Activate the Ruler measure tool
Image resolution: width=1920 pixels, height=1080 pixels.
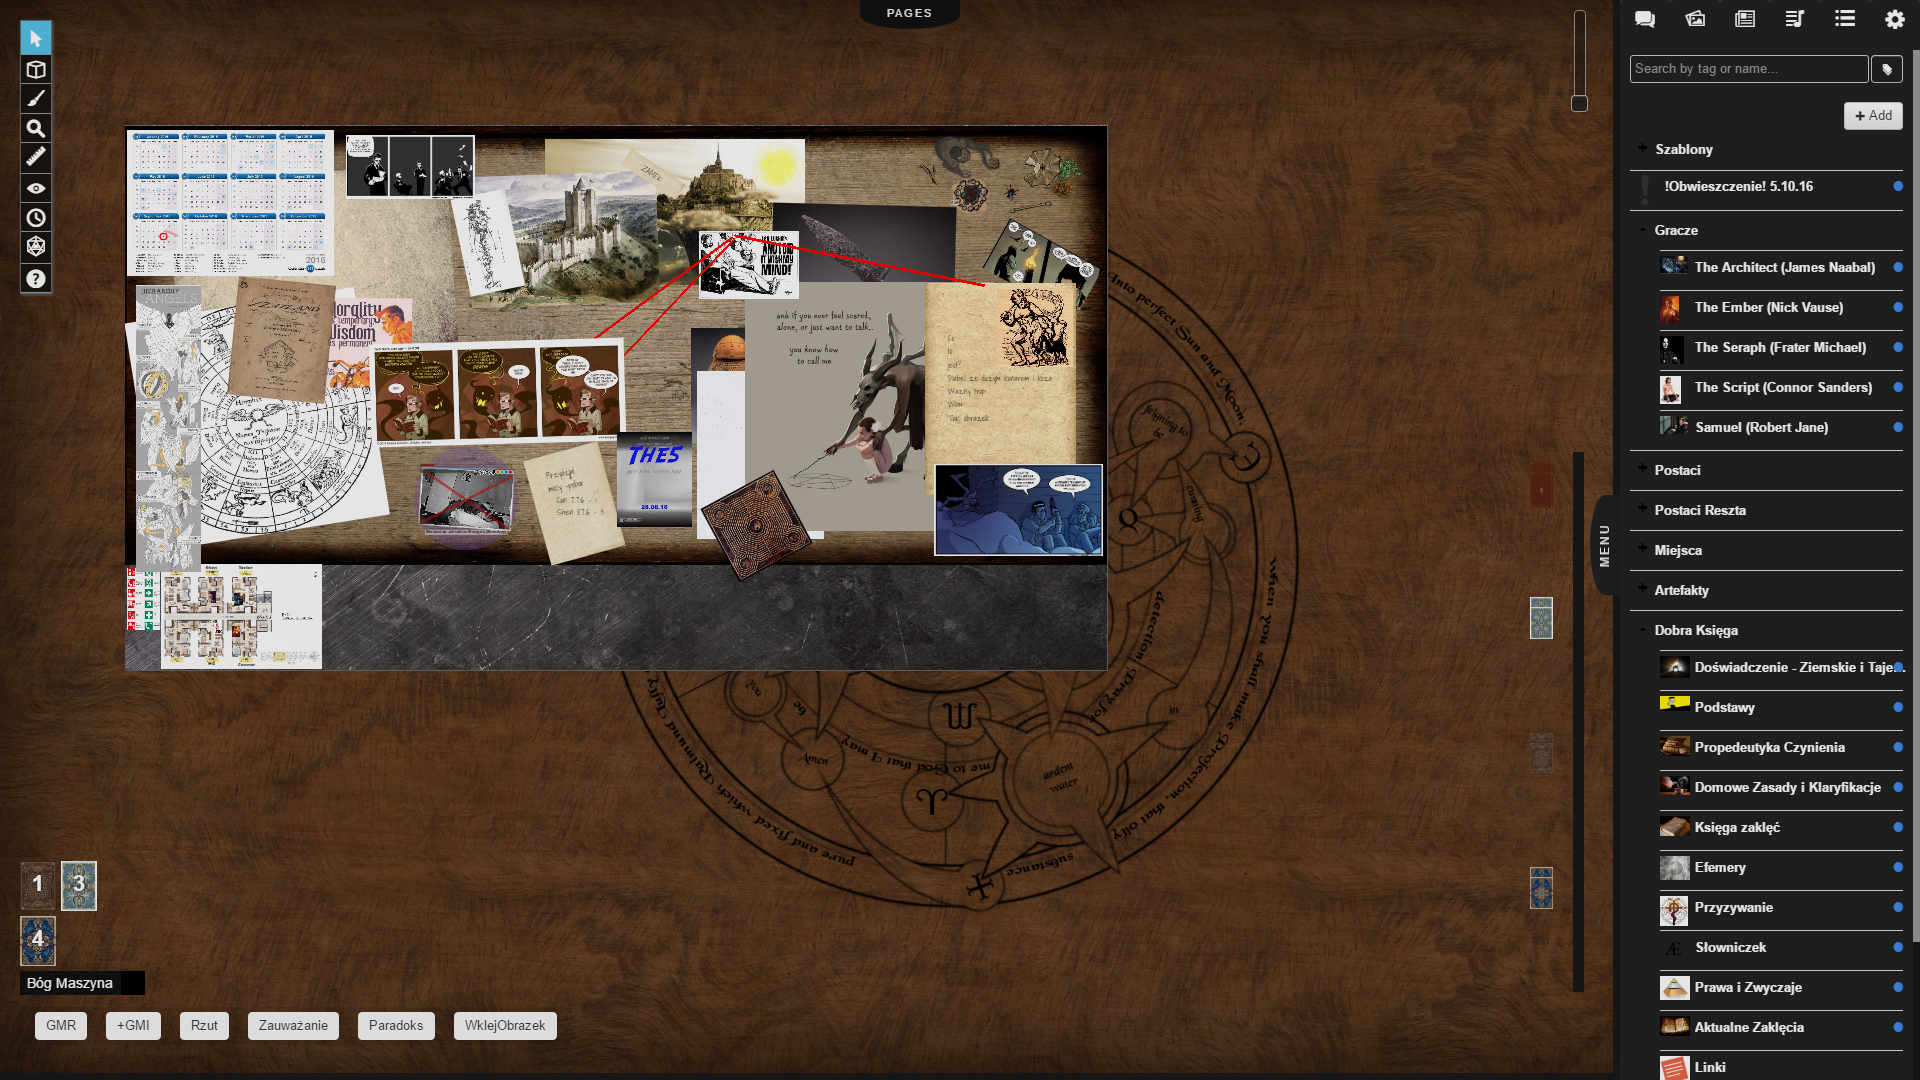[36, 157]
